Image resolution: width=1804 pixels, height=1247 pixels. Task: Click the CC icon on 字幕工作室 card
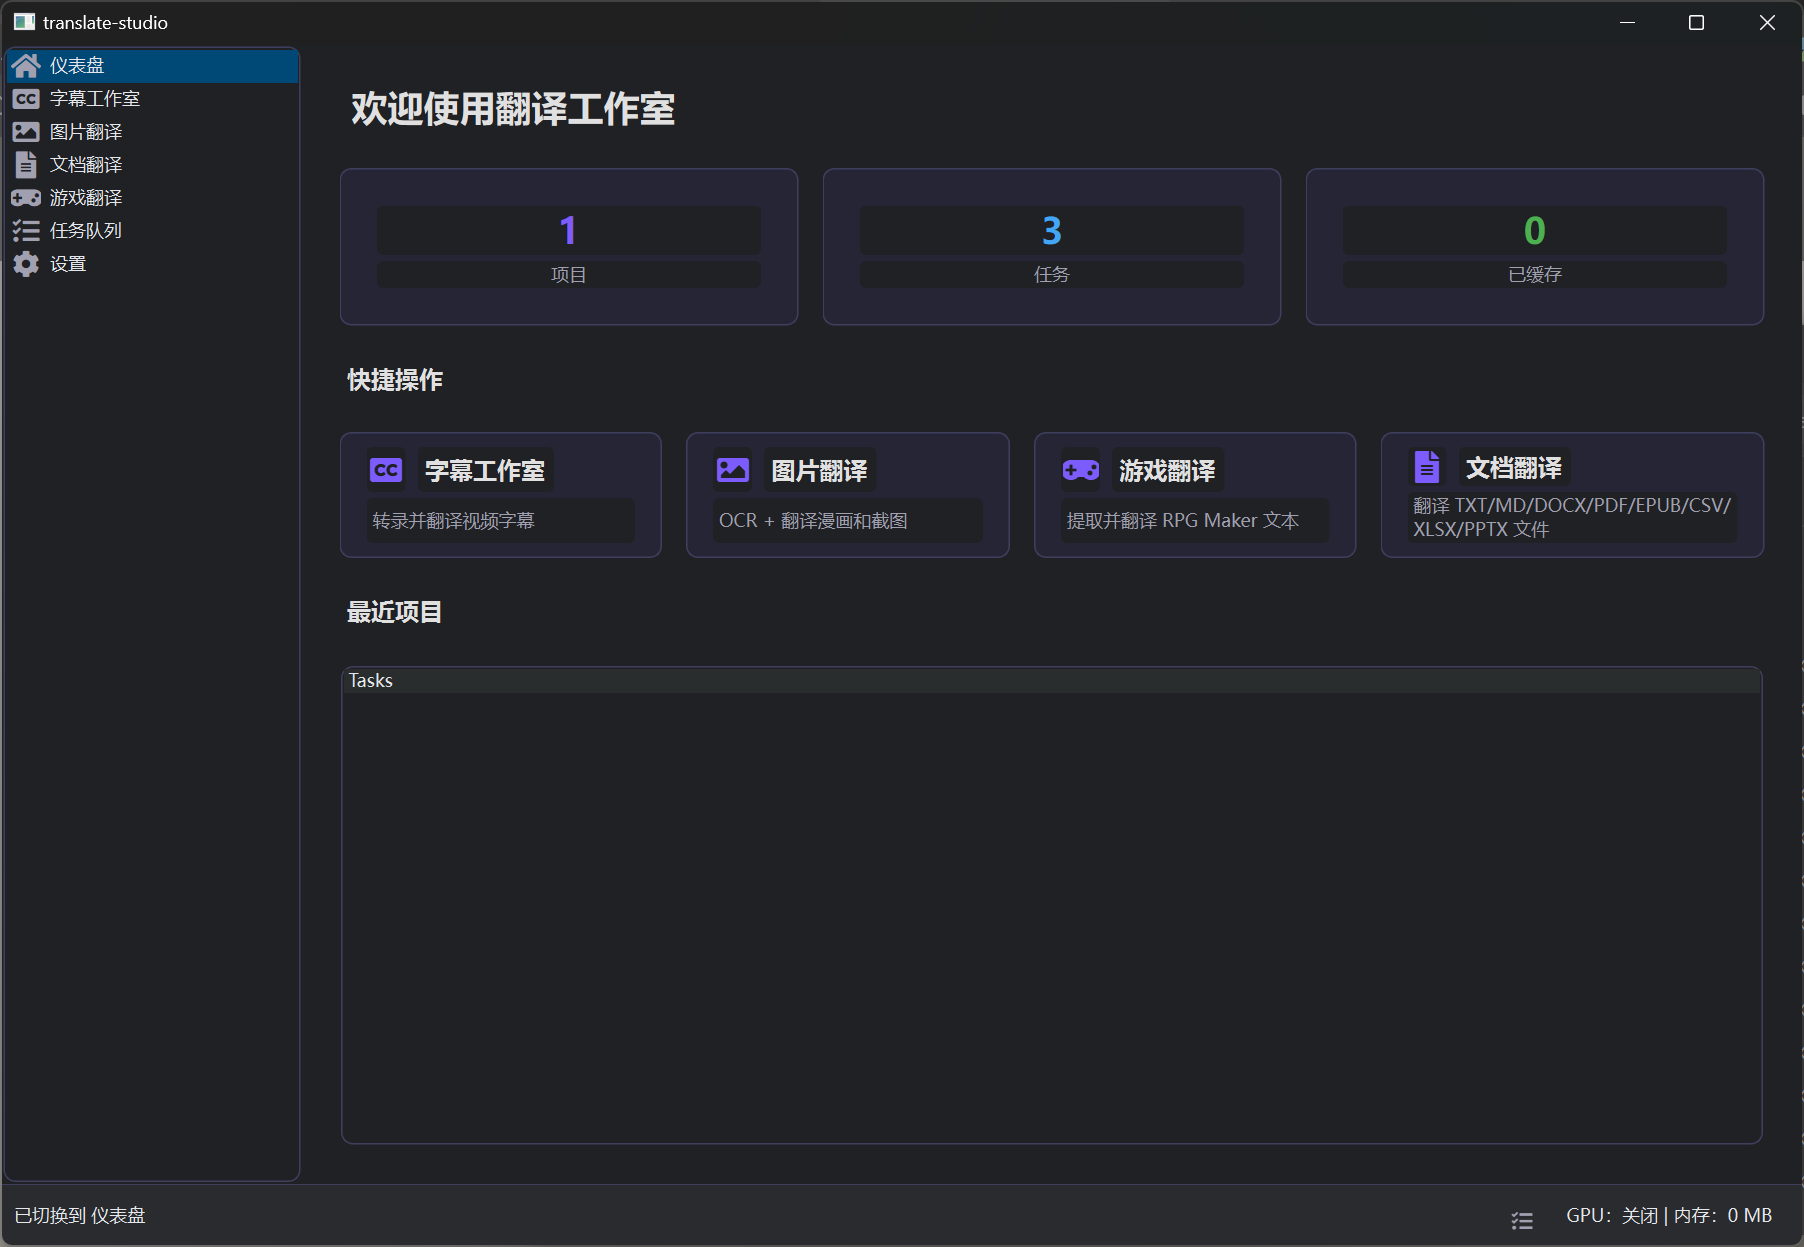coord(386,469)
